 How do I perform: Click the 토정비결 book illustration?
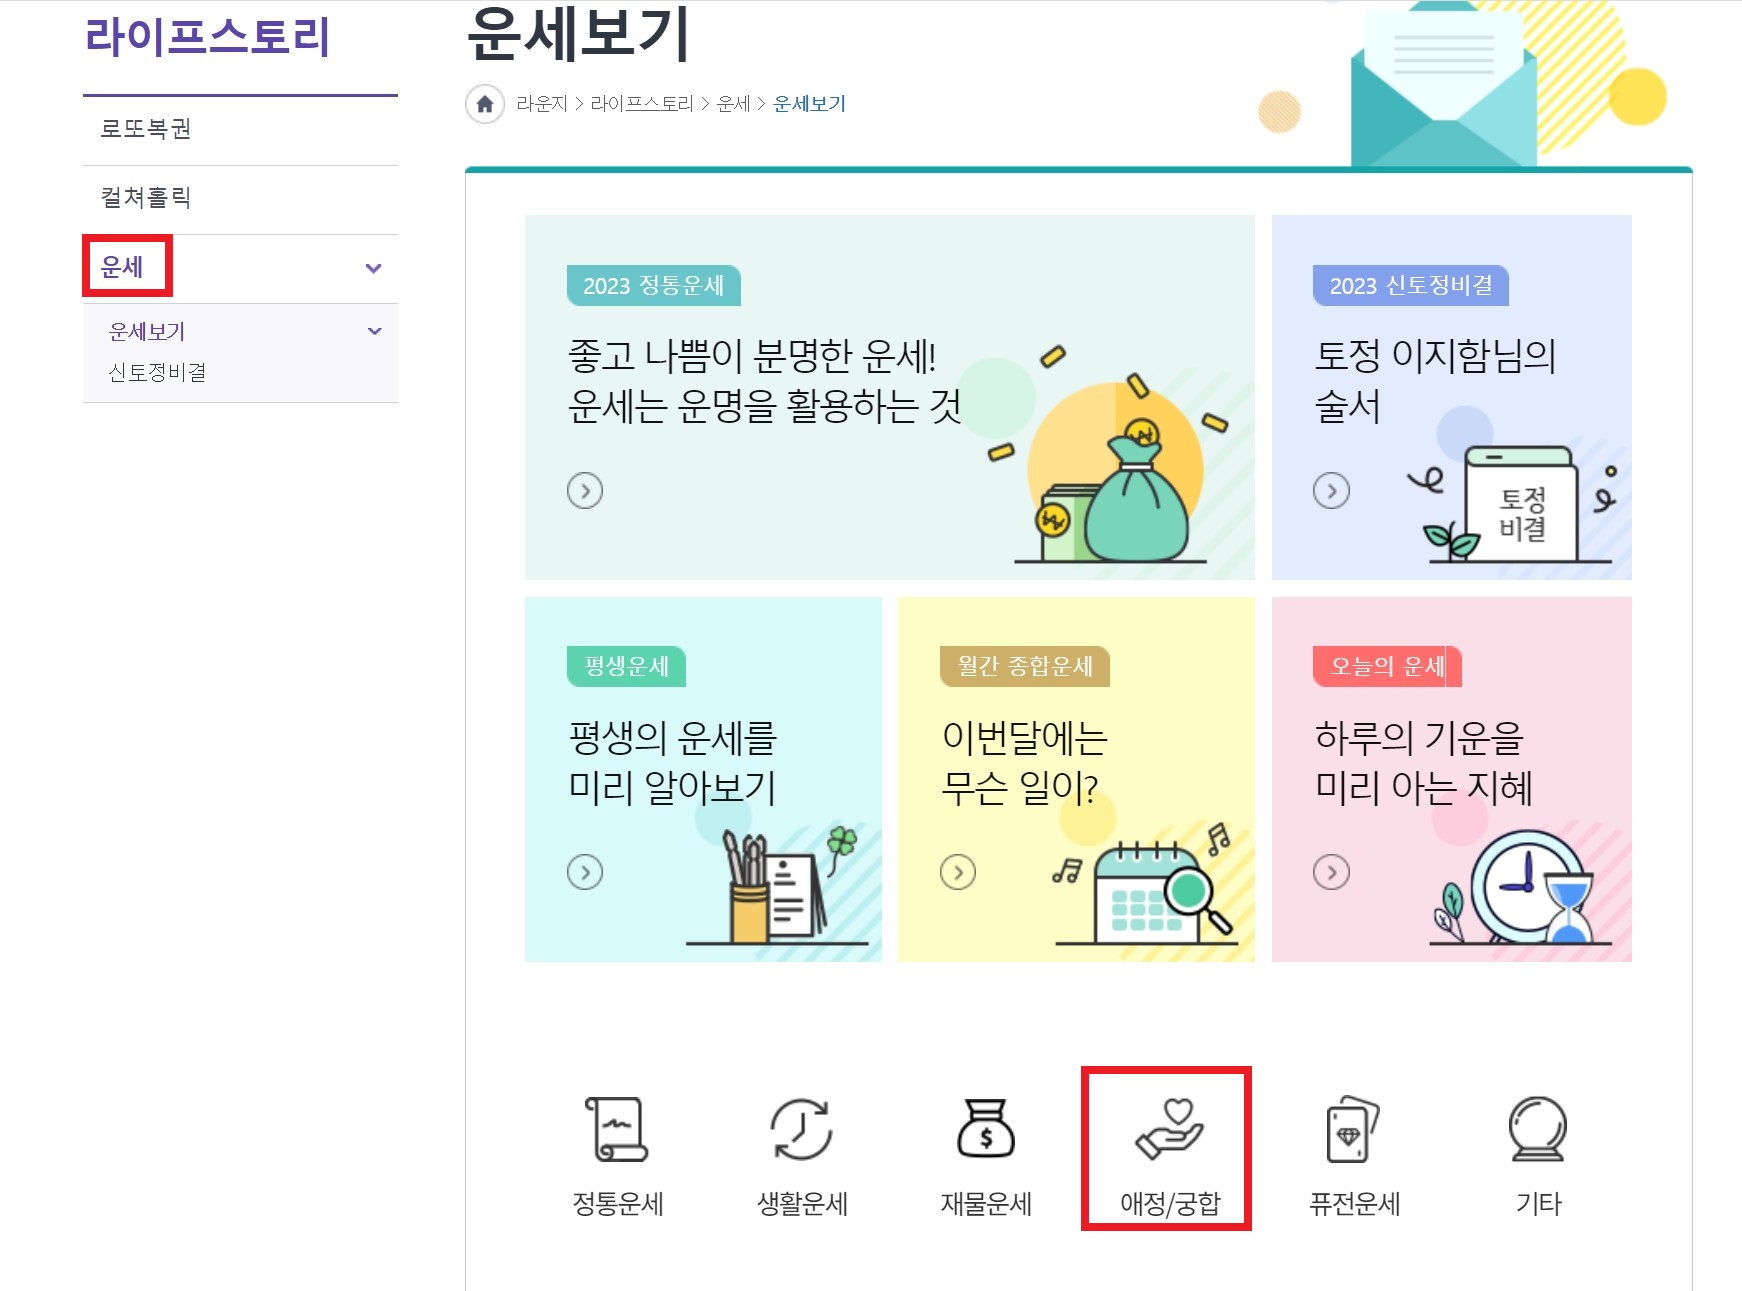[x=1520, y=510]
